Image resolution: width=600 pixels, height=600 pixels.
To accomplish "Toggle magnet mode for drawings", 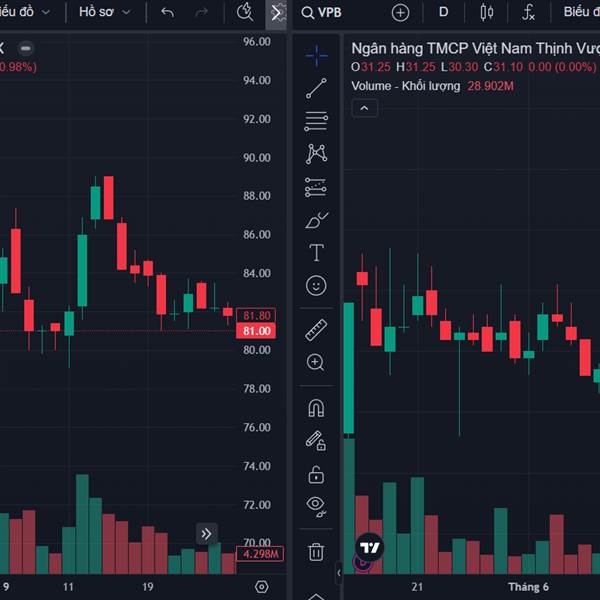I will click(x=316, y=408).
